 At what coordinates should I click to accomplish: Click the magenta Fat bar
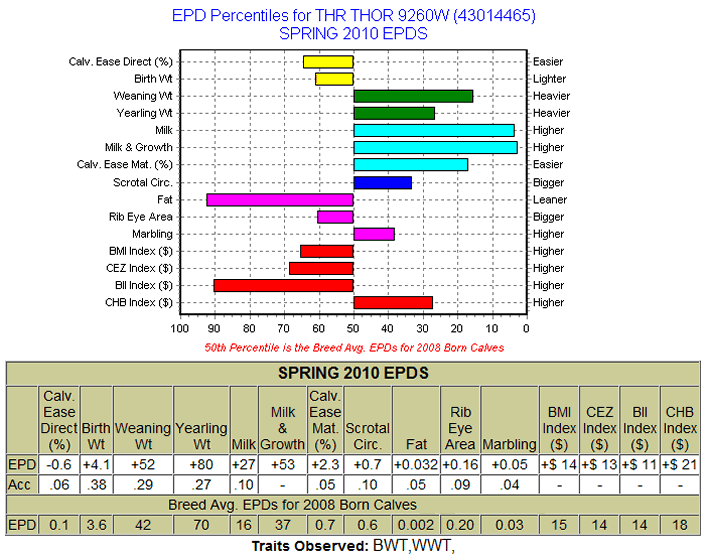[x=280, y=200]
